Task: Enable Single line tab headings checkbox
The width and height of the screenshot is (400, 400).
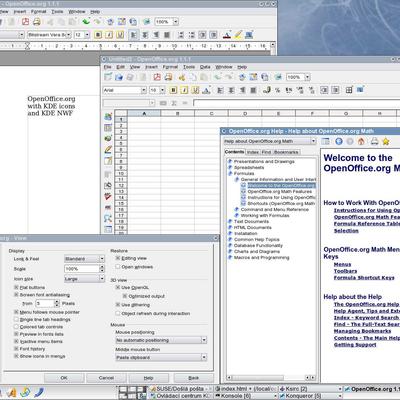Action: coord(16,319)
